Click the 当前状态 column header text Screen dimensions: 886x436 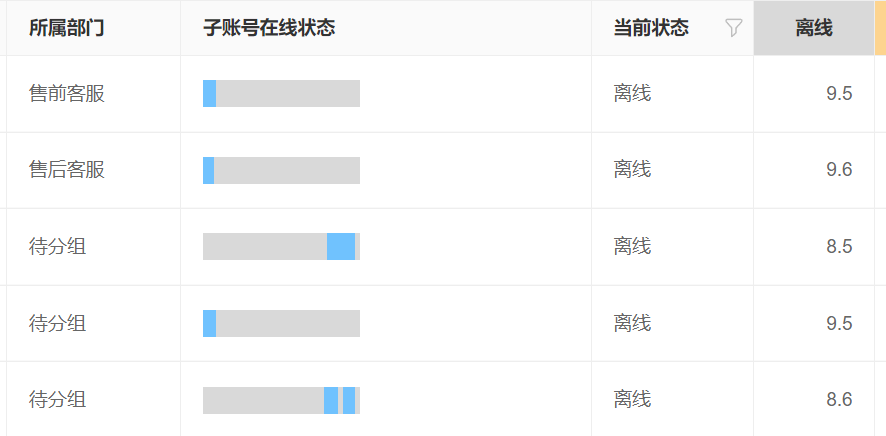[x=651, y=28]
